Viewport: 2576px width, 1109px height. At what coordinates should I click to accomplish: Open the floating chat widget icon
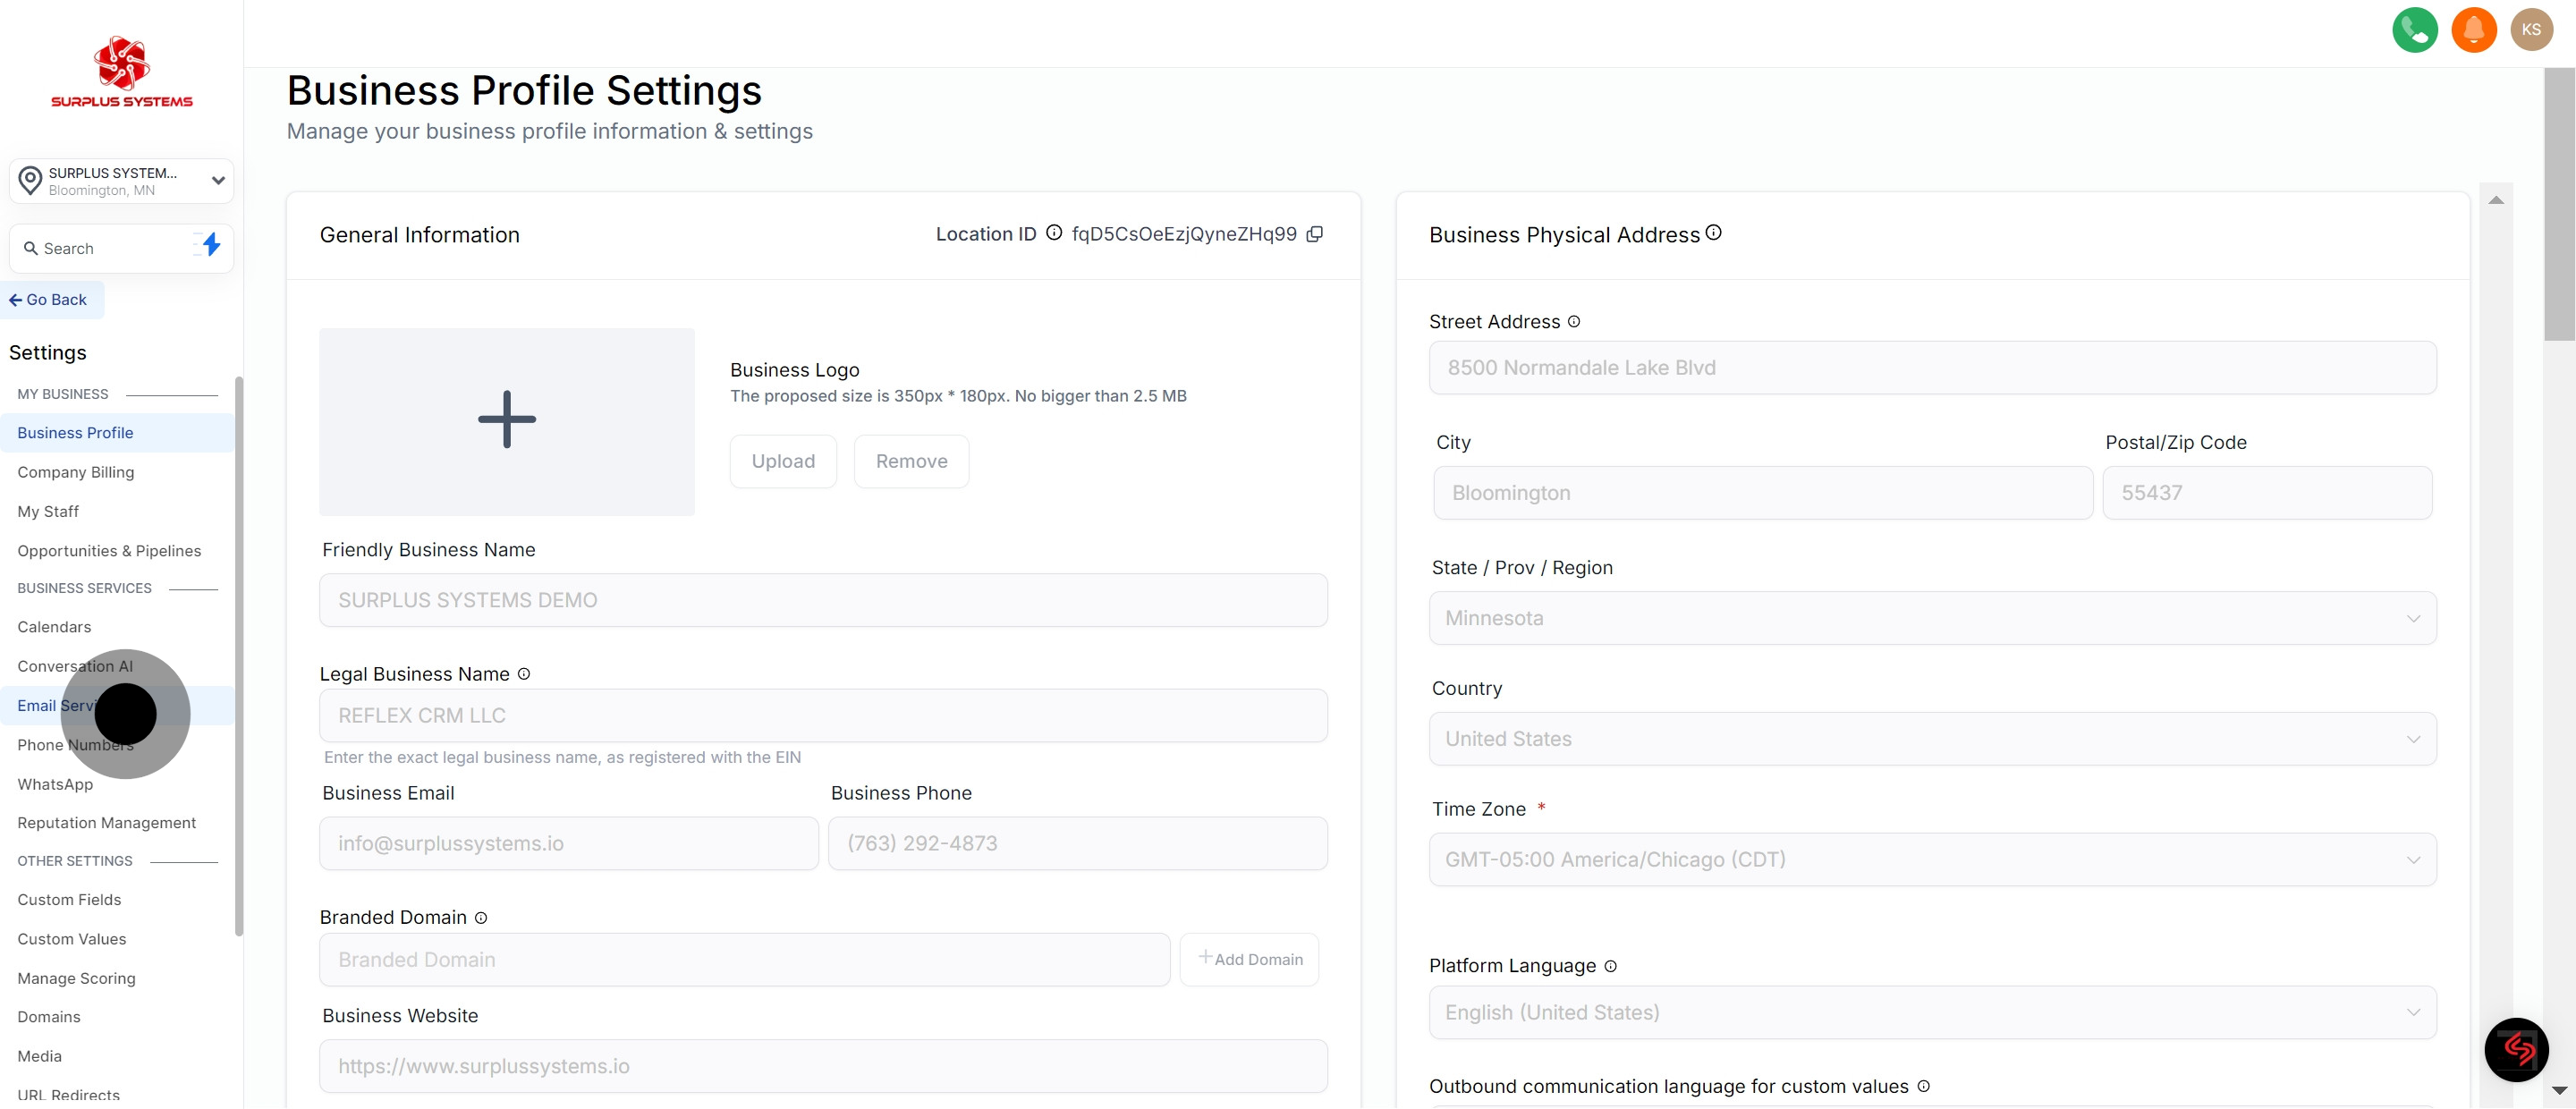click(2516, 1050)
